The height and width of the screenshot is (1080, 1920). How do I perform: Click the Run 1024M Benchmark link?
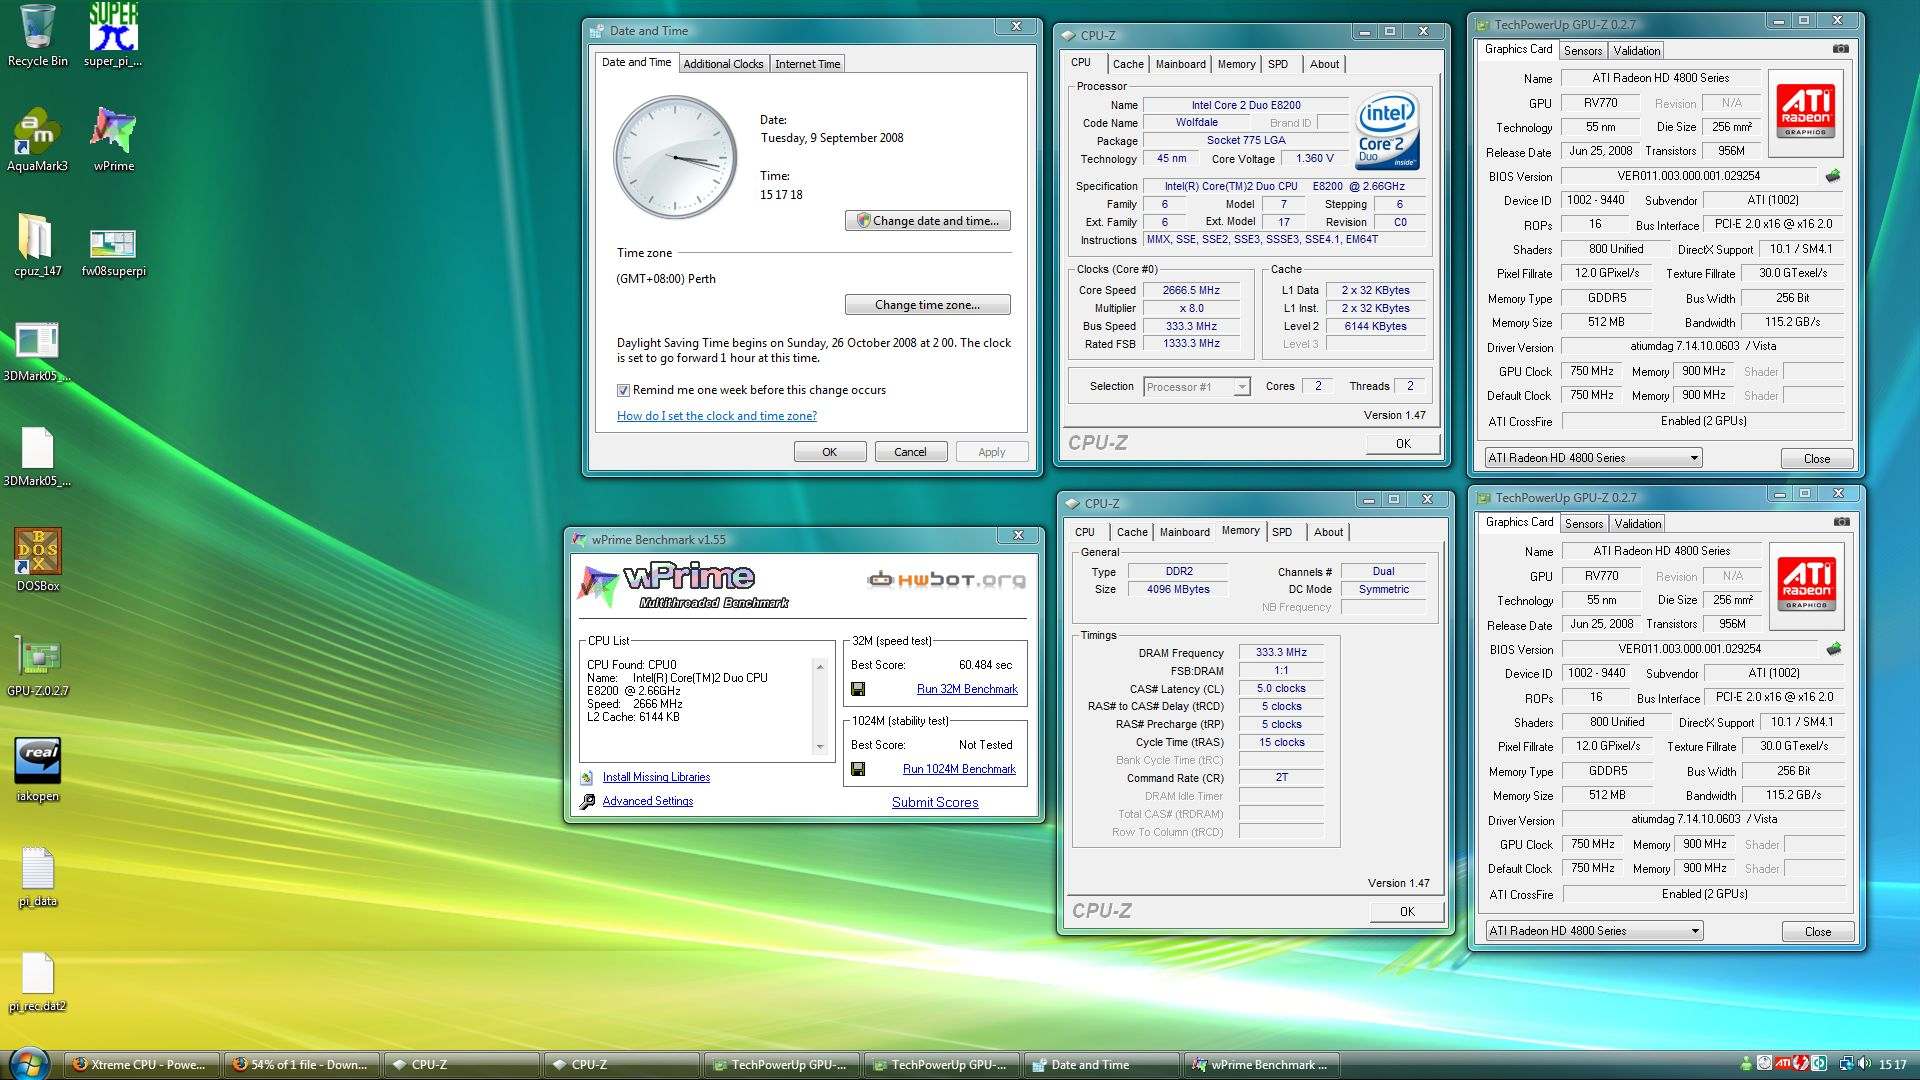tap(959, 769)
